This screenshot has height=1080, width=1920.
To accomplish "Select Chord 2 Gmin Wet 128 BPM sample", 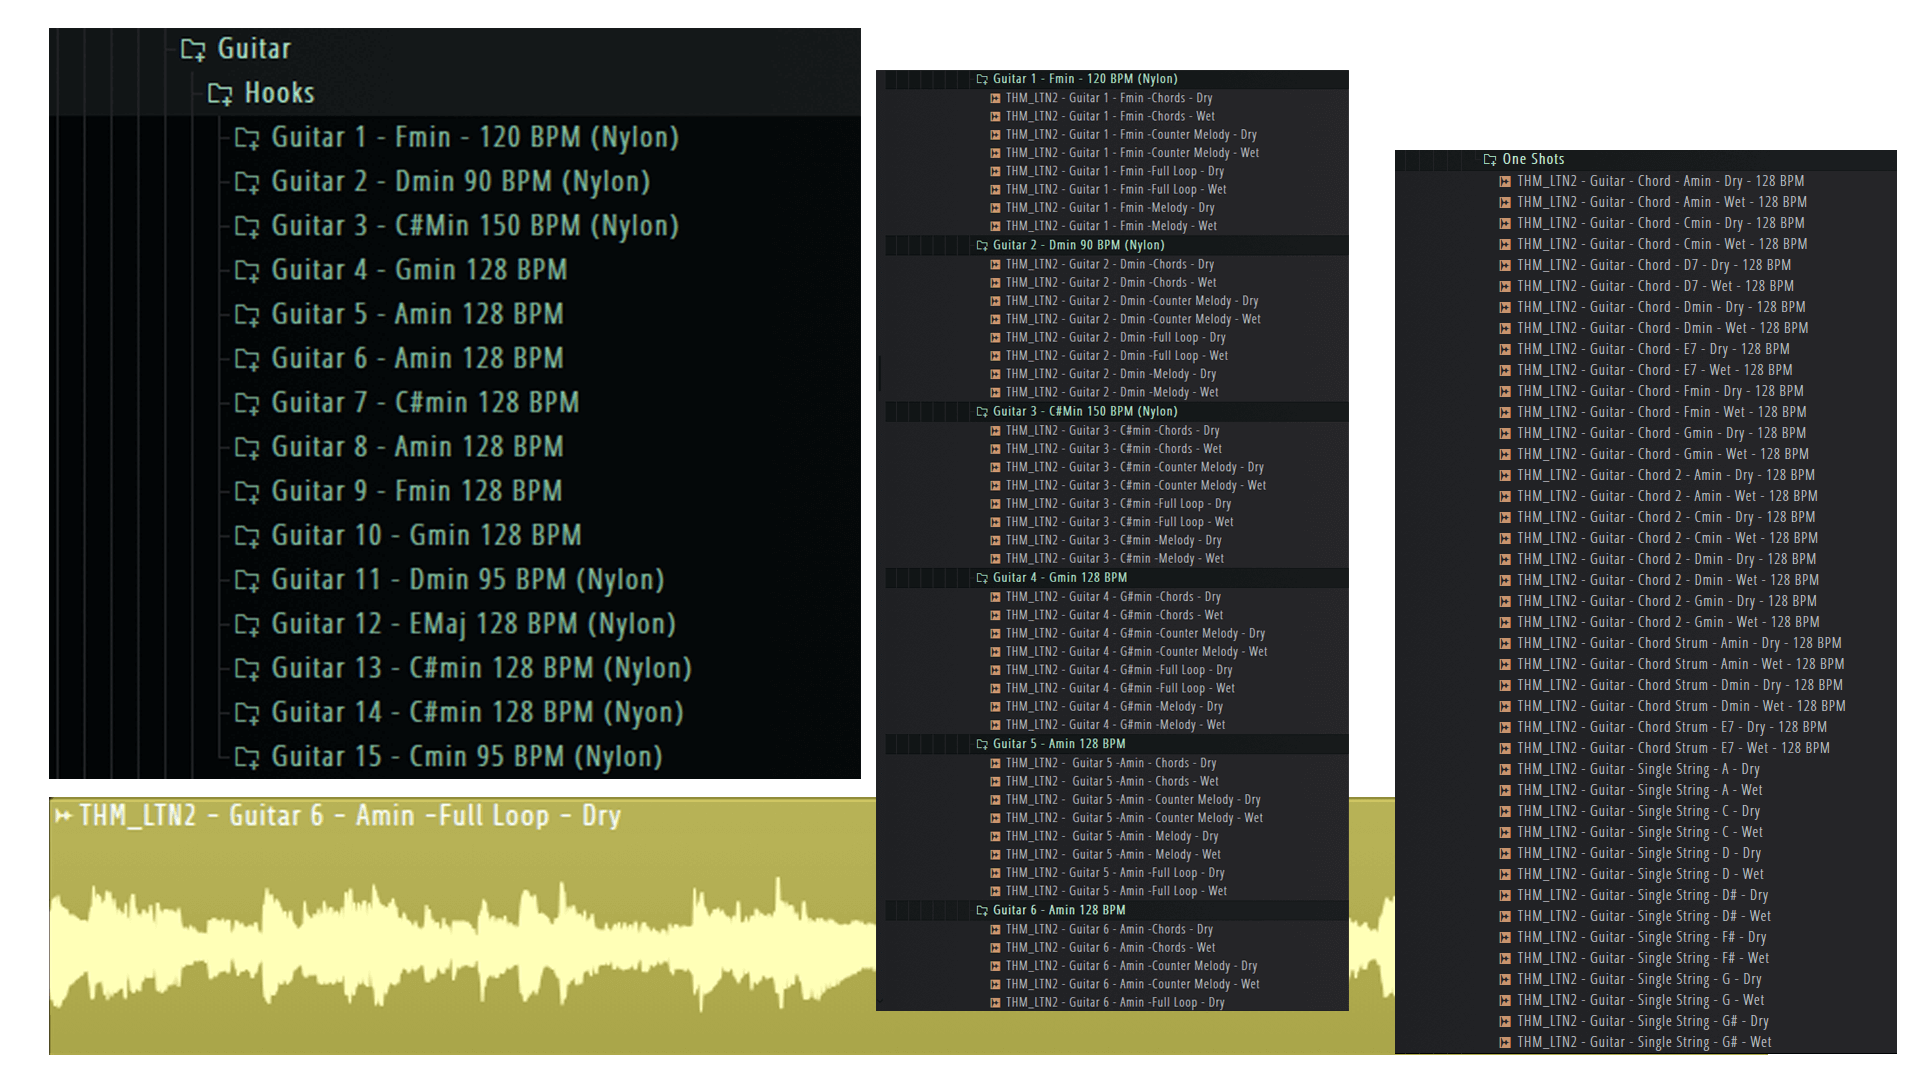I will (1667, 622).
